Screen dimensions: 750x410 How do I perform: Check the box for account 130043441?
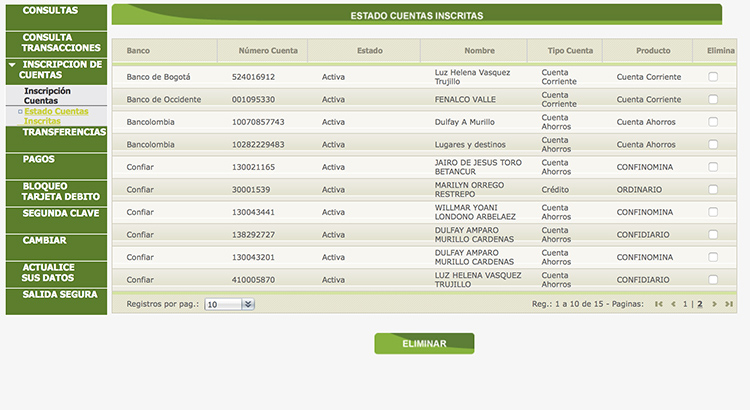(x=713, y=211)
